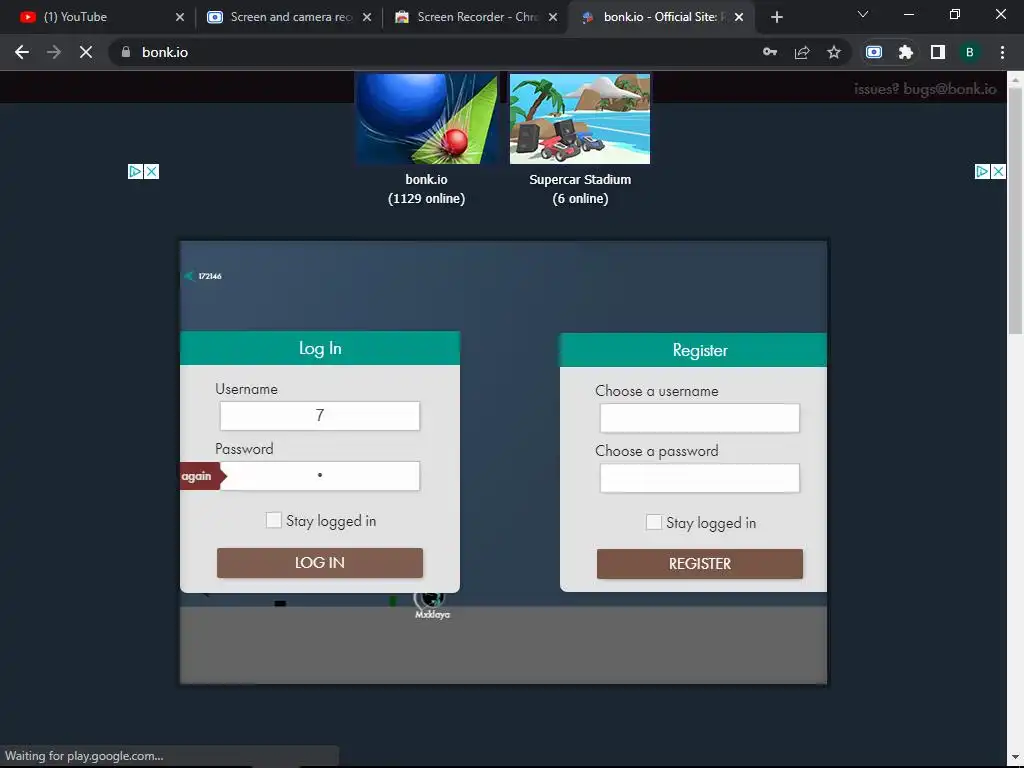This screenshot has height=768, width=1024.
Task: Click the Register panel header
Action: click(694, 350)
